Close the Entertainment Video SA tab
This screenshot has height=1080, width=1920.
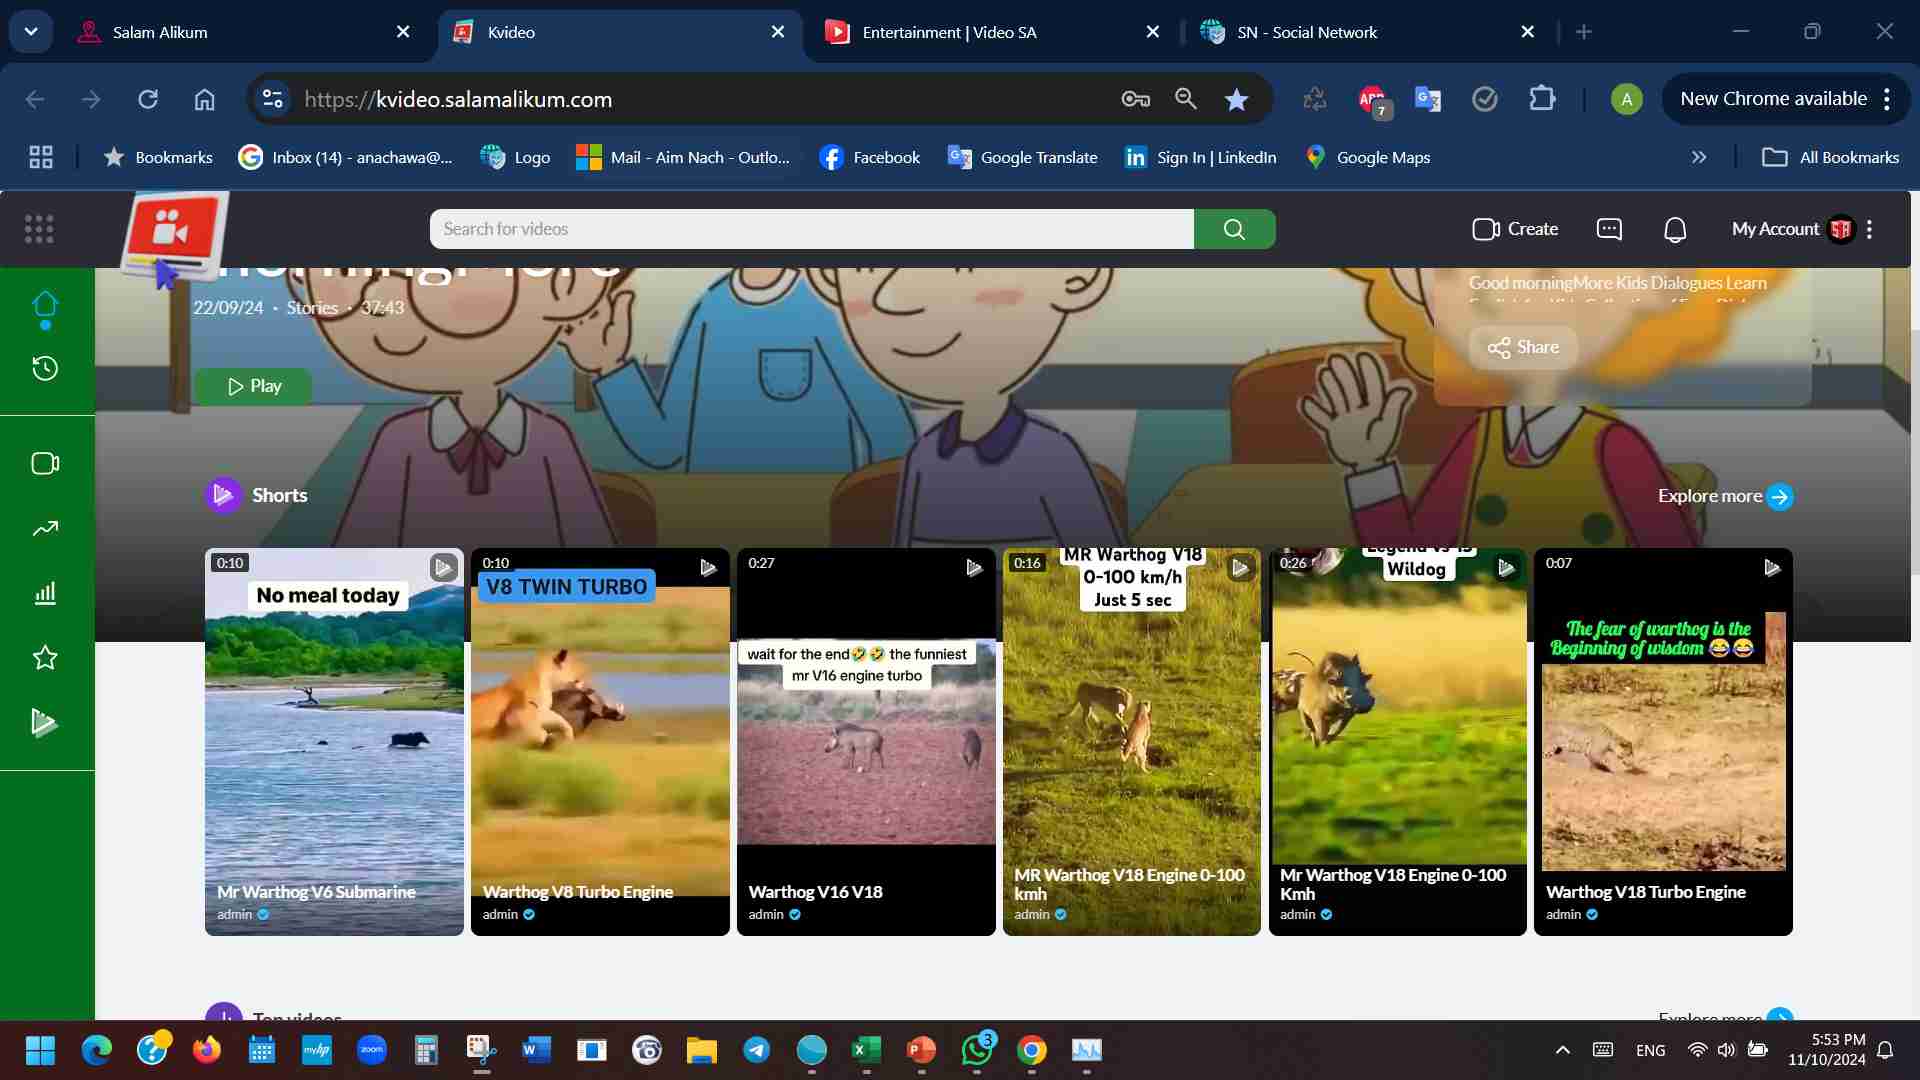pyautogui.click(x=1152, y=32)
